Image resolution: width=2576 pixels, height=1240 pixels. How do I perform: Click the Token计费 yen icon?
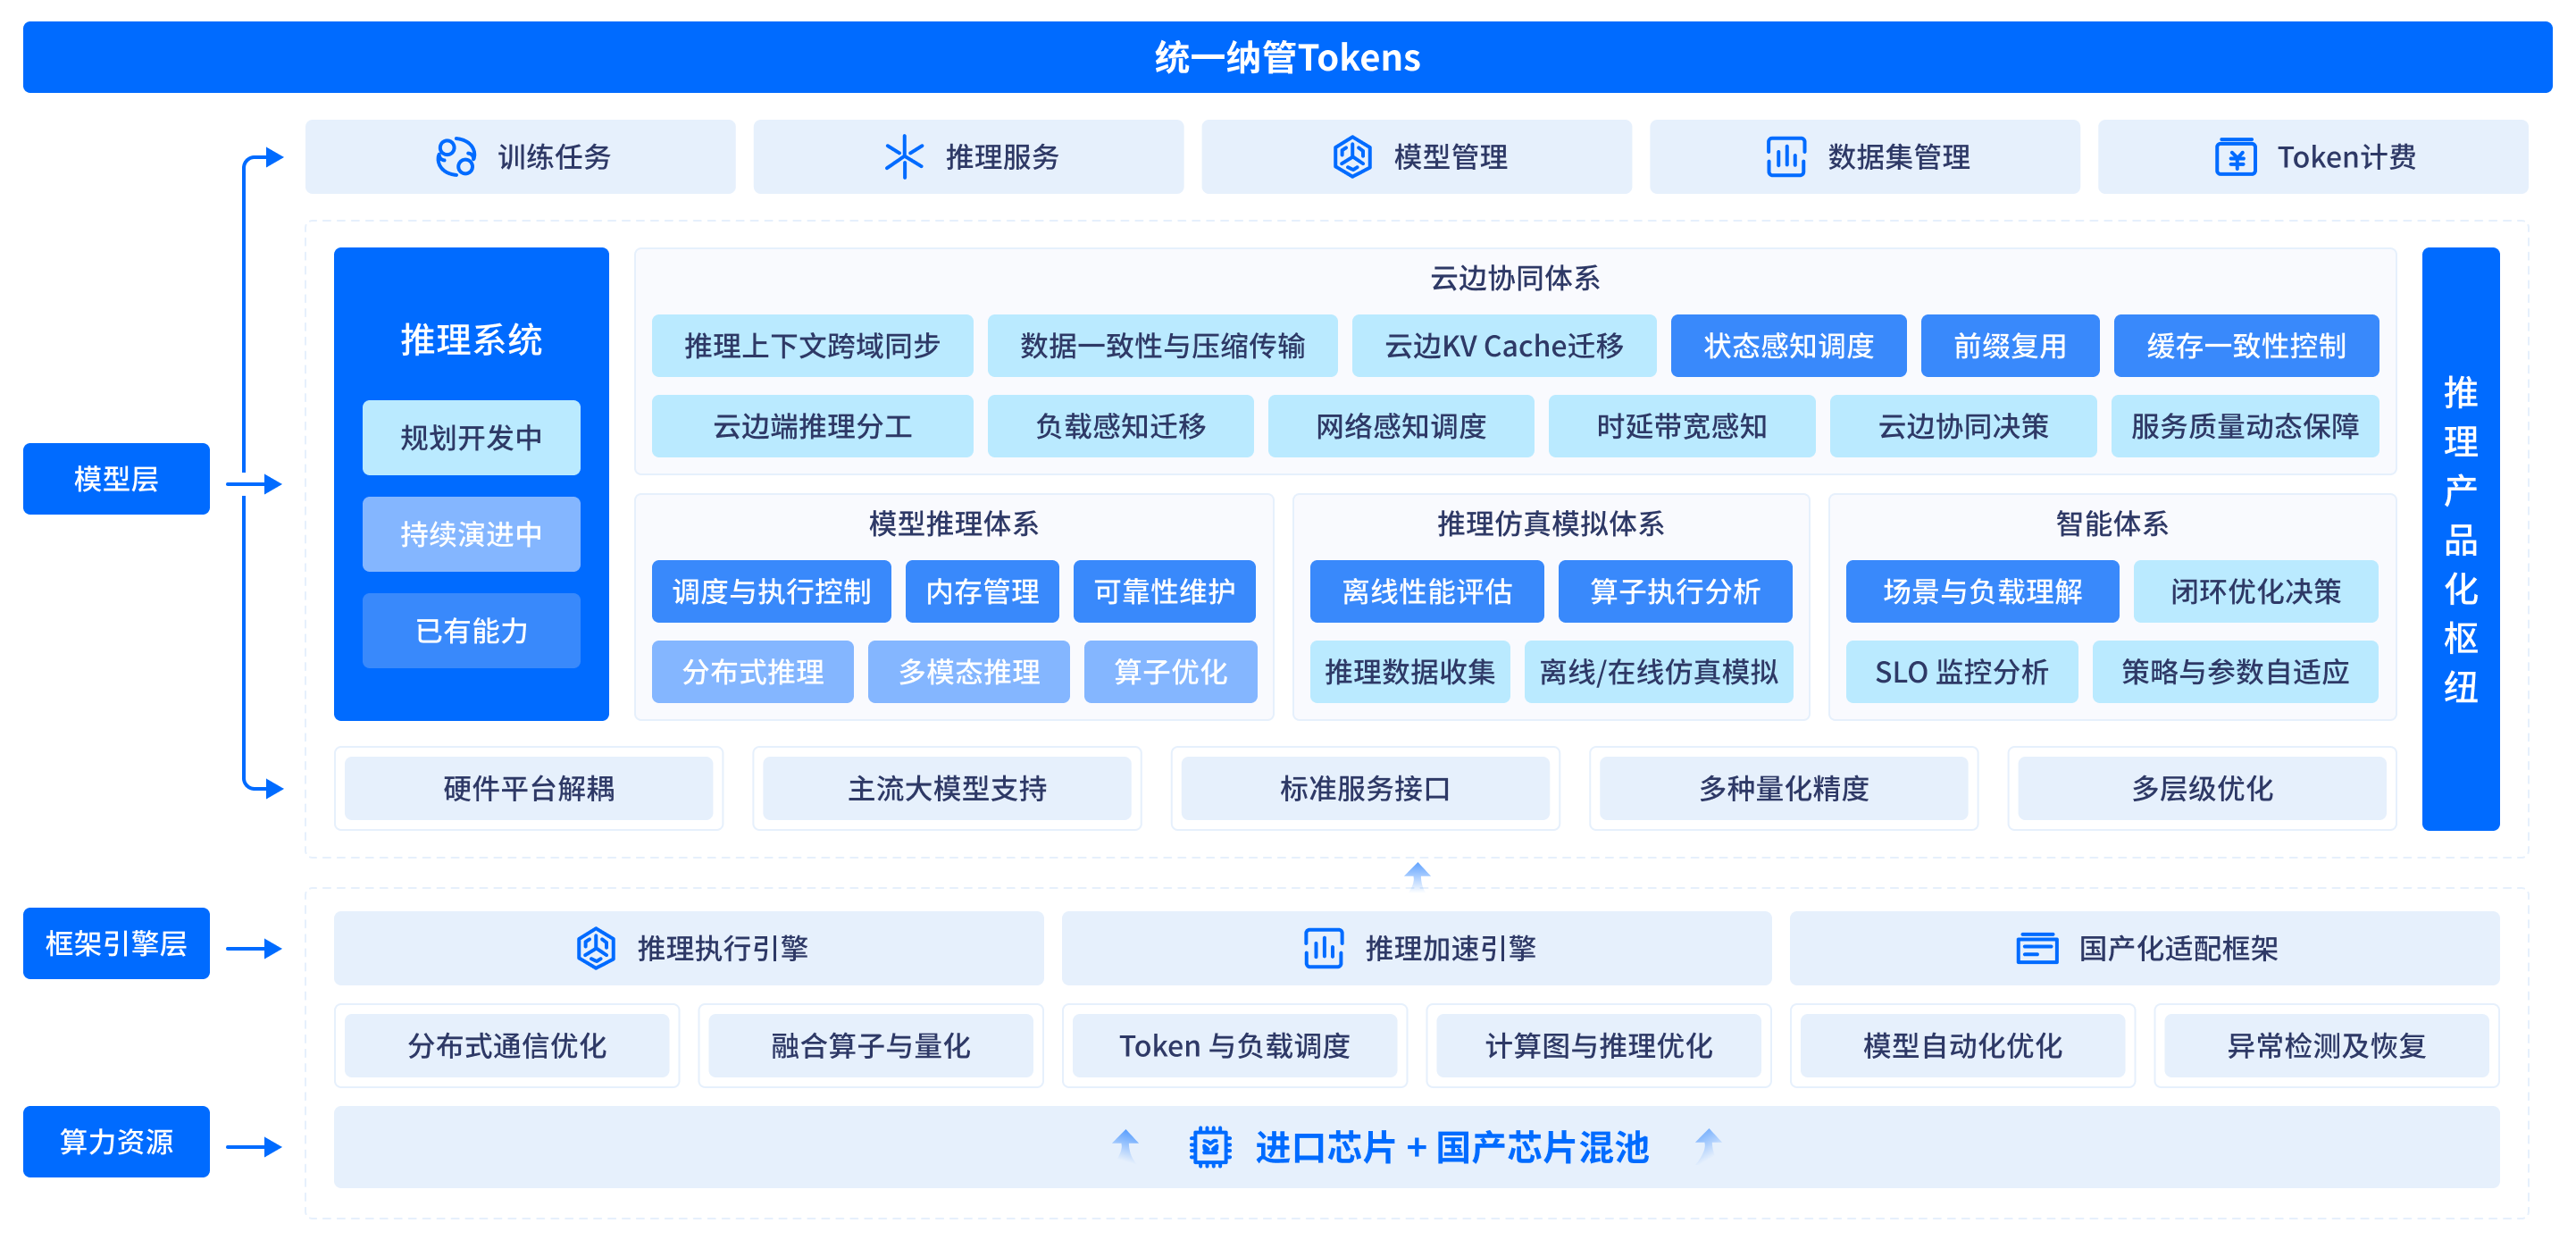2235,157
